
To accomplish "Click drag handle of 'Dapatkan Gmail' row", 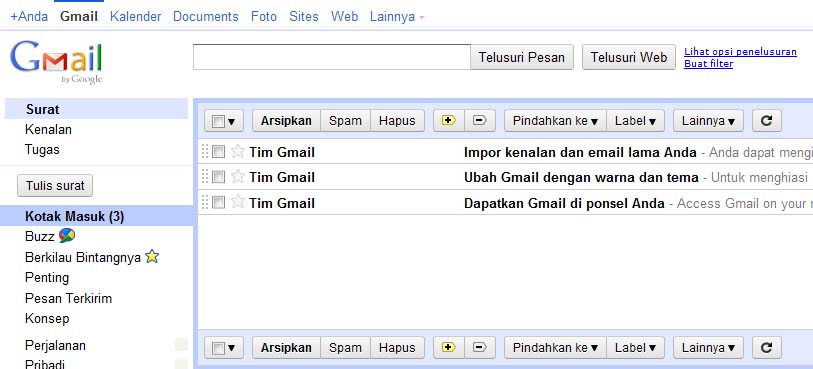I will click(204, 202).
